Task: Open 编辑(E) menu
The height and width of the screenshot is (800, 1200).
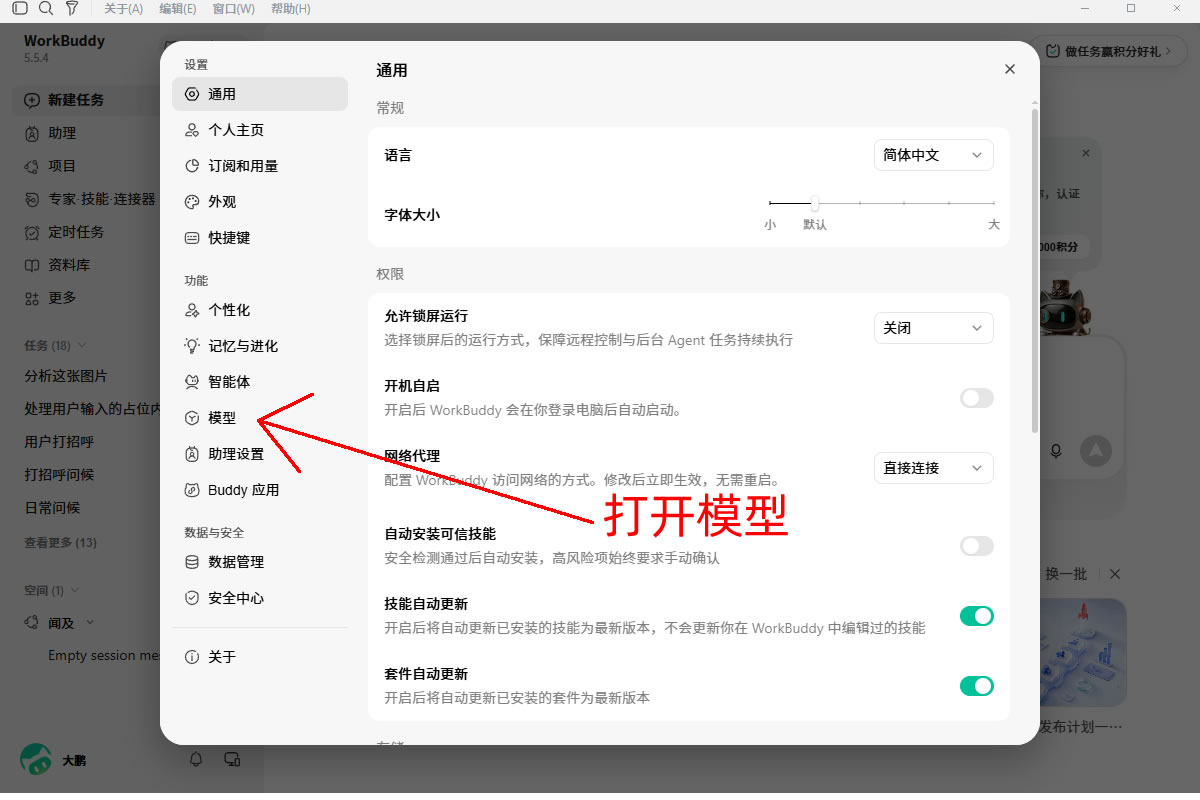Action: tap(178, 8)
